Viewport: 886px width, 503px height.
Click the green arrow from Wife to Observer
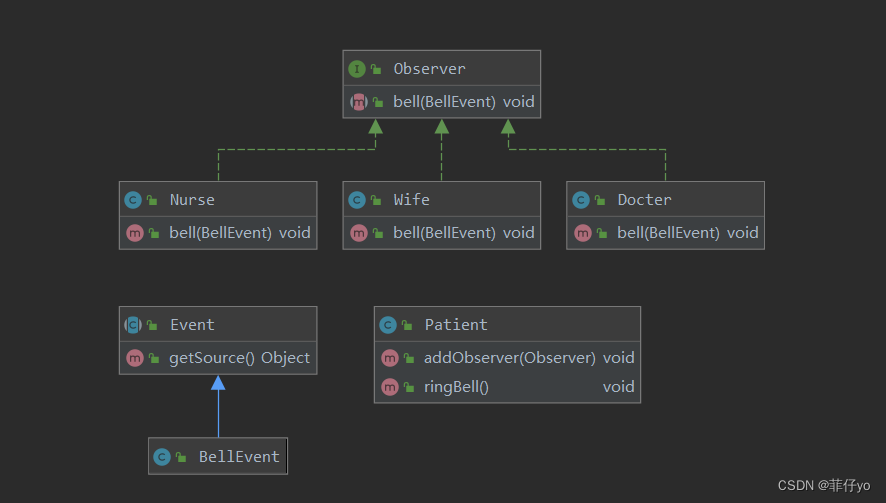point(442,150)
